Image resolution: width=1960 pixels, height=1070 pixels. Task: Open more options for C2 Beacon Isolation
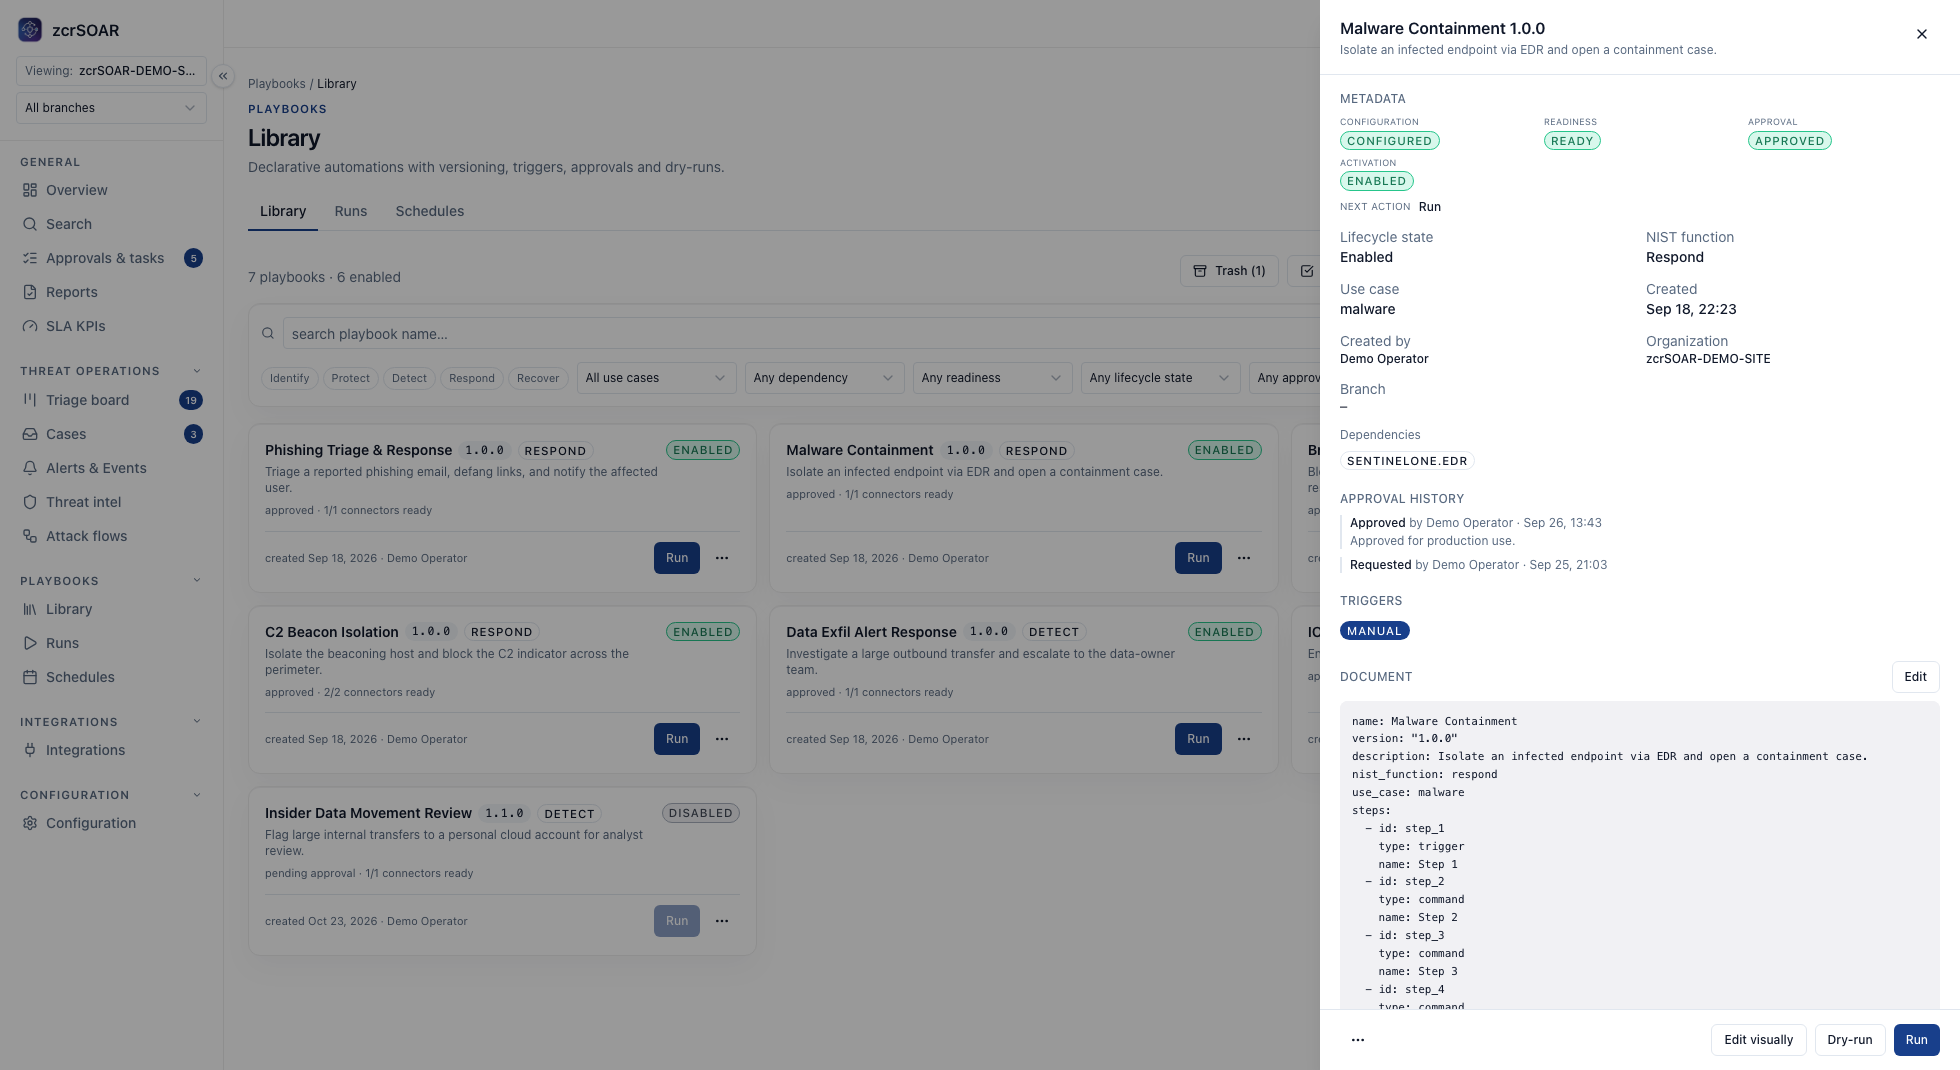click(722, 739)
